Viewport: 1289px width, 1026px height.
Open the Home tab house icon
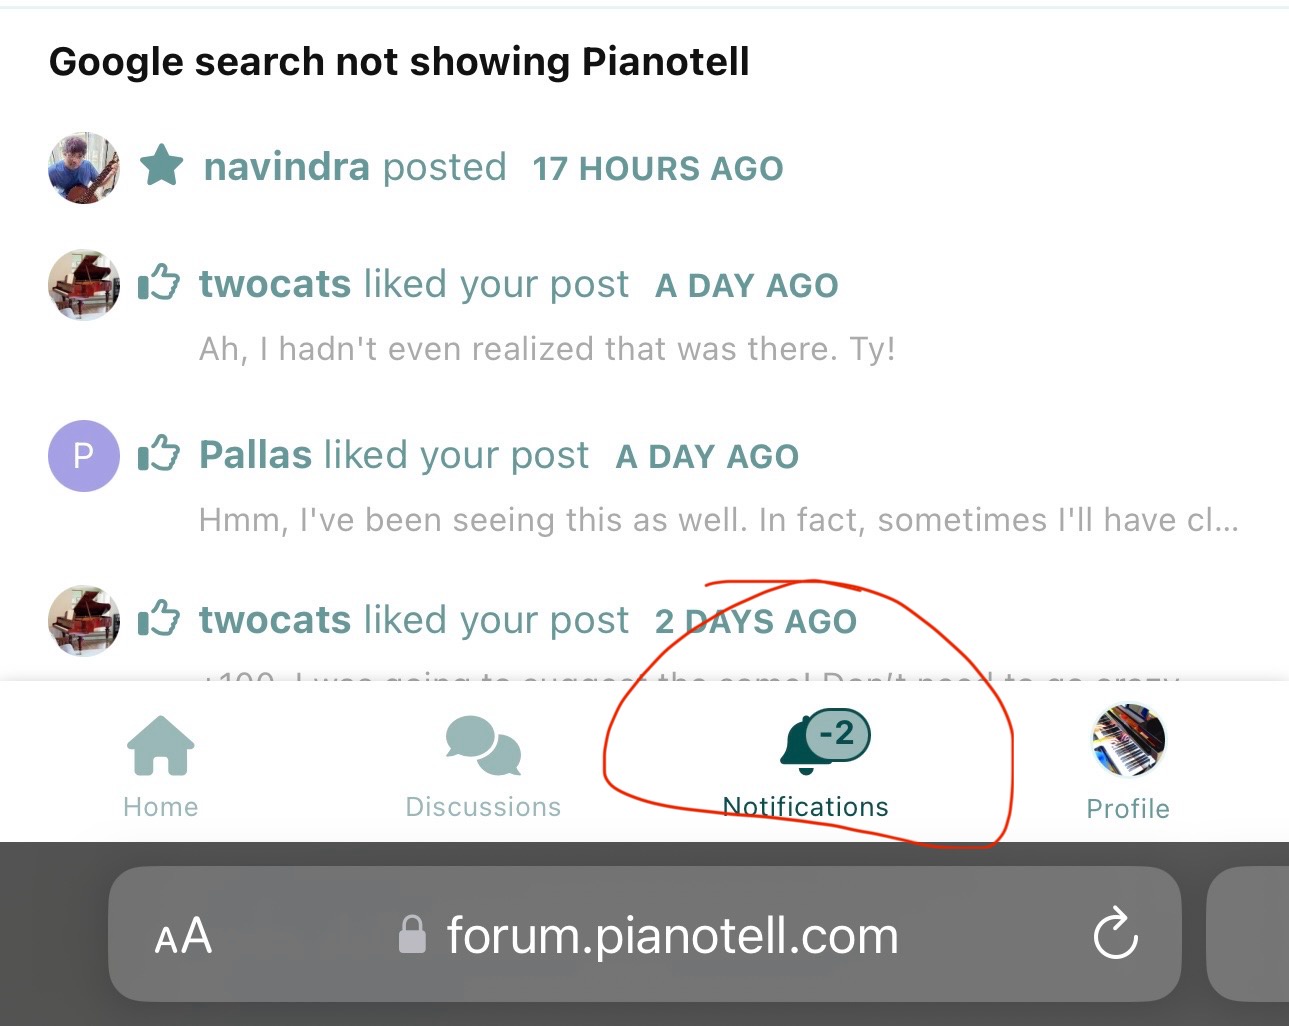pos(160,746)
